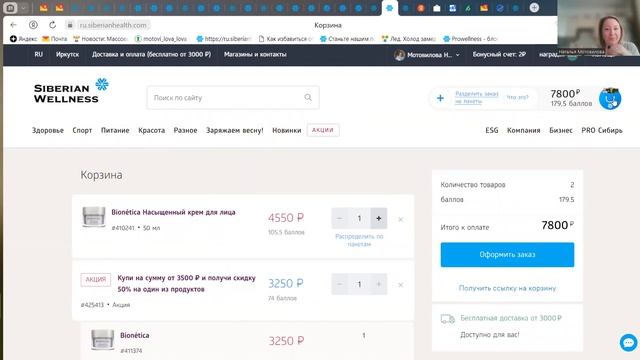Open Почта bookmark
The image size is (640, 360).
(x=55, y=39)
